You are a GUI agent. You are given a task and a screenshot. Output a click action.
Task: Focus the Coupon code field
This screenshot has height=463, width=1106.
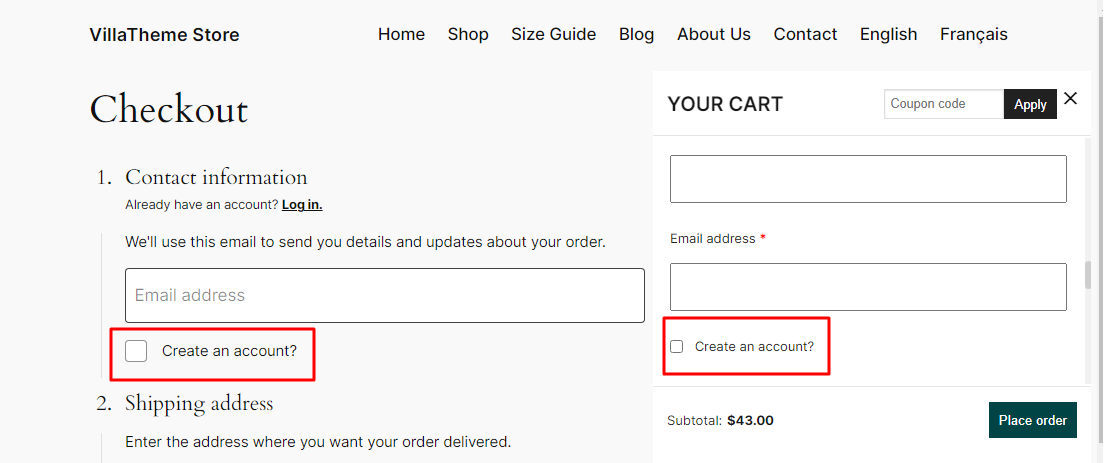944,104
